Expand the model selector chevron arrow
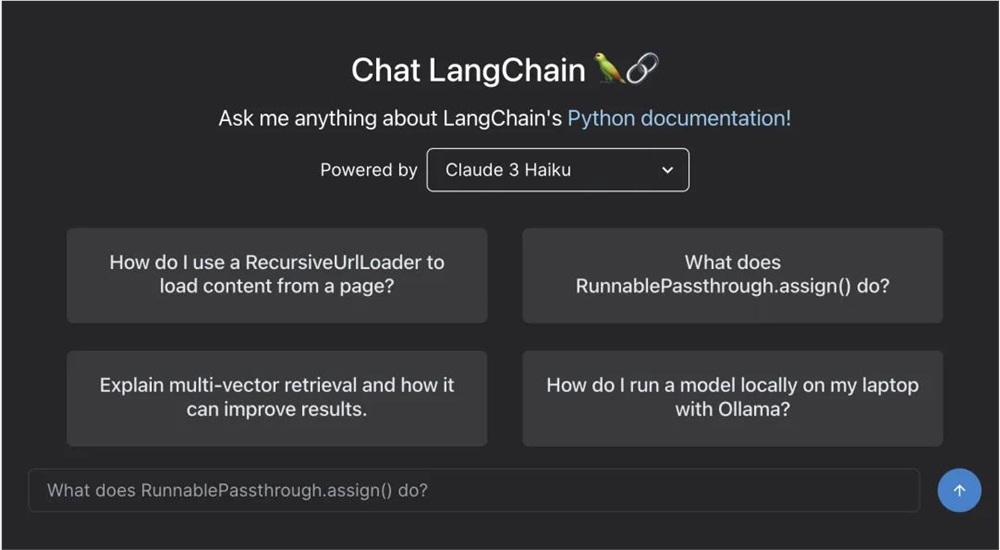This screenshot has height=550, width=1000. tap(668, 170)
